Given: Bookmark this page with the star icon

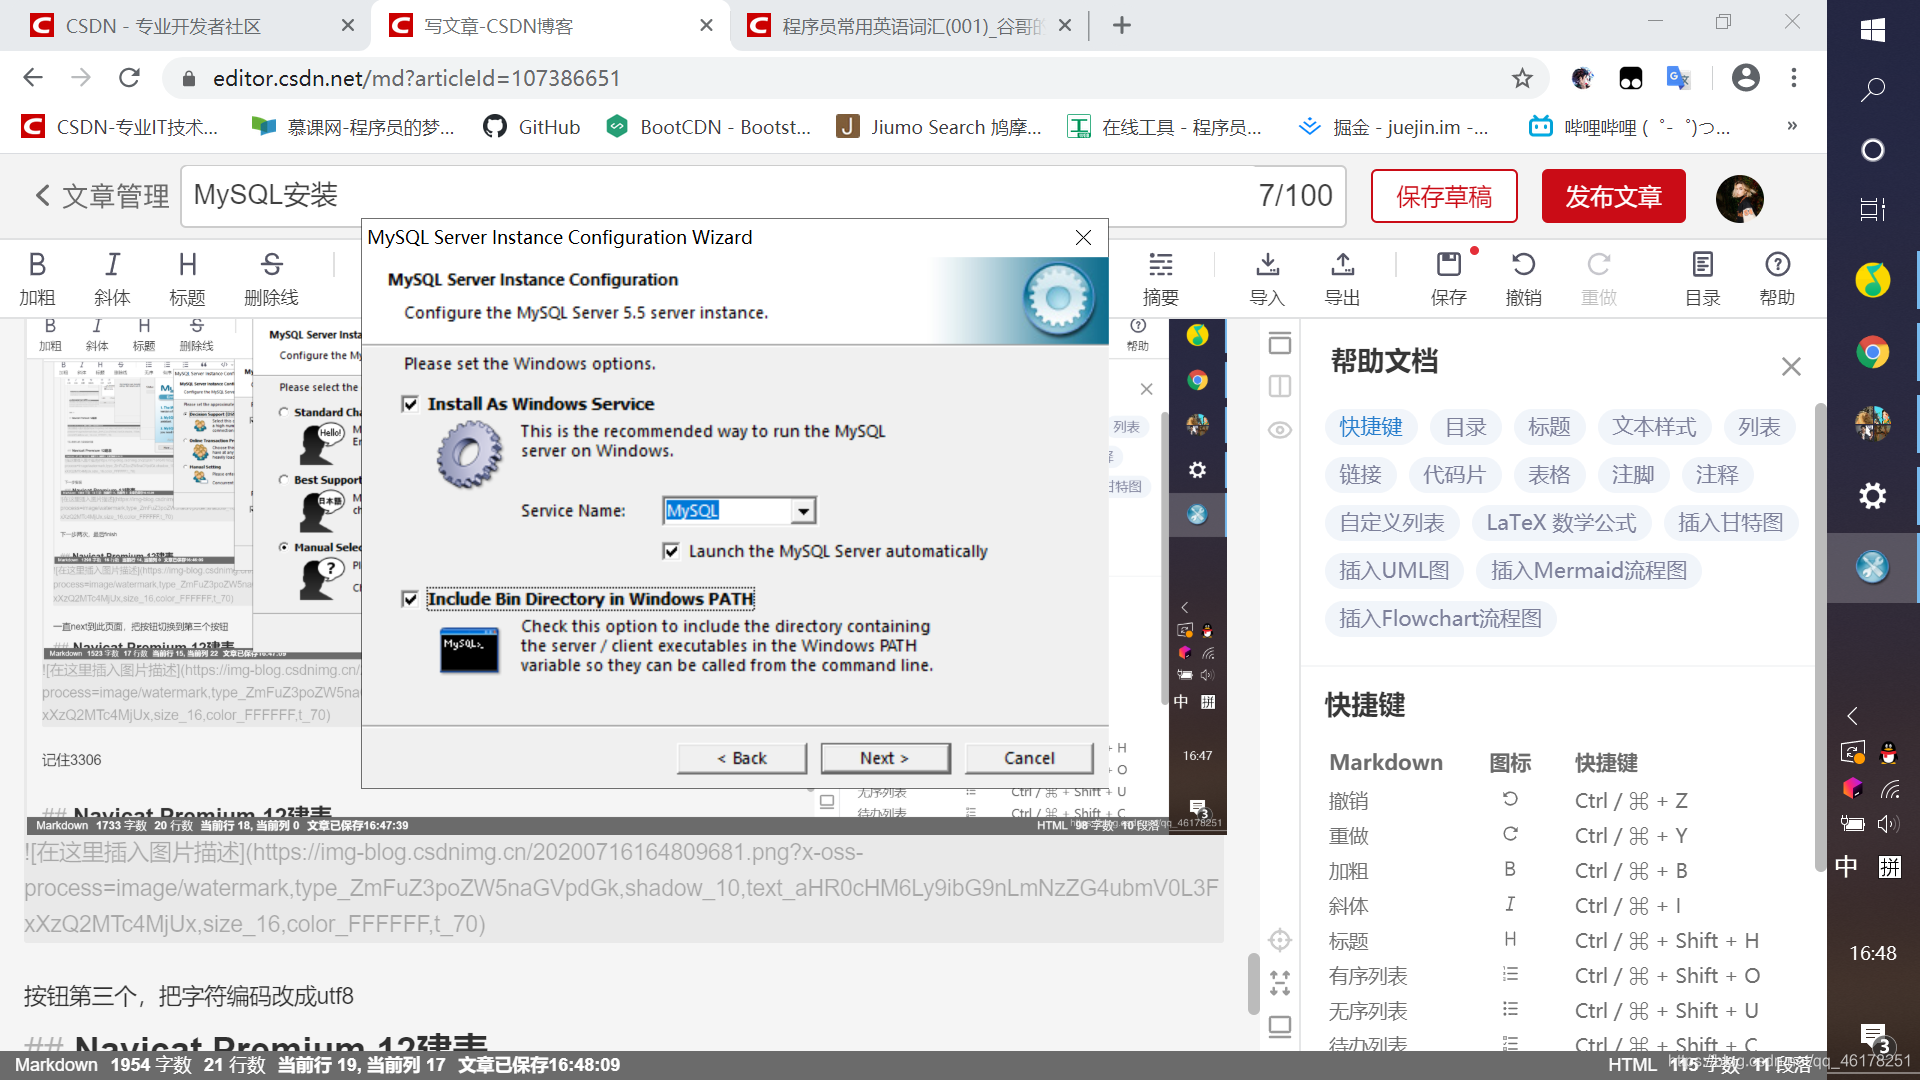Looking at the screenshot, I should pyautogui.click(x=1522, y=78).
